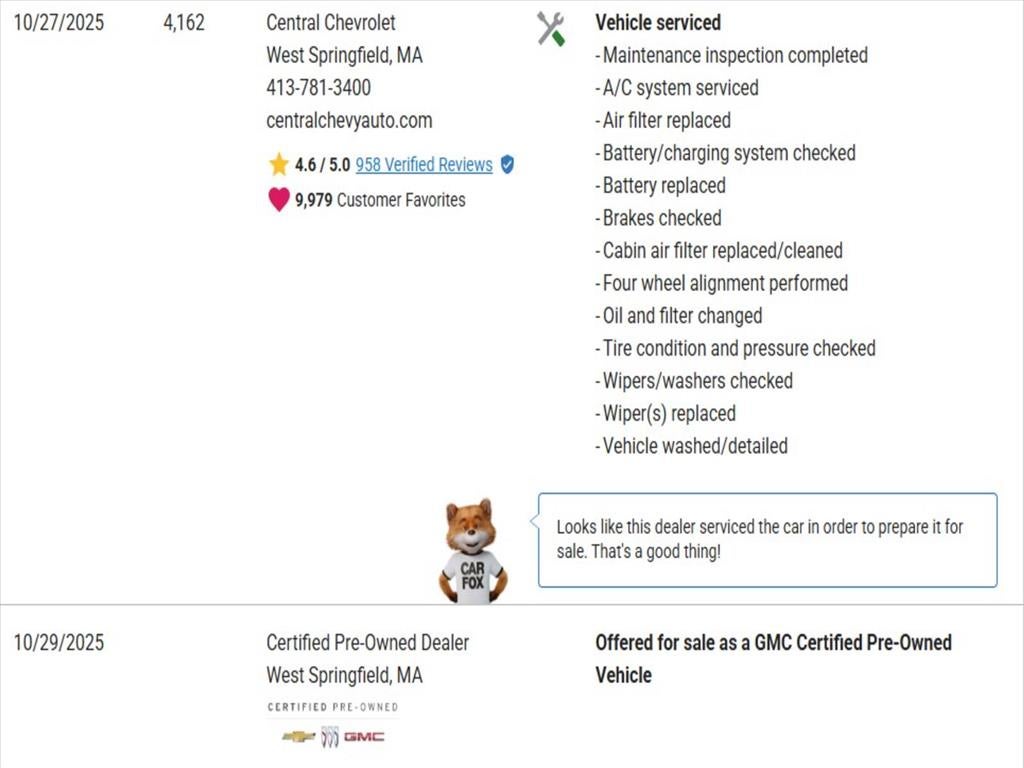Click the pink heart favorites icon
The height and width of the screenshot is (768, 1024).
click(279, 200)
